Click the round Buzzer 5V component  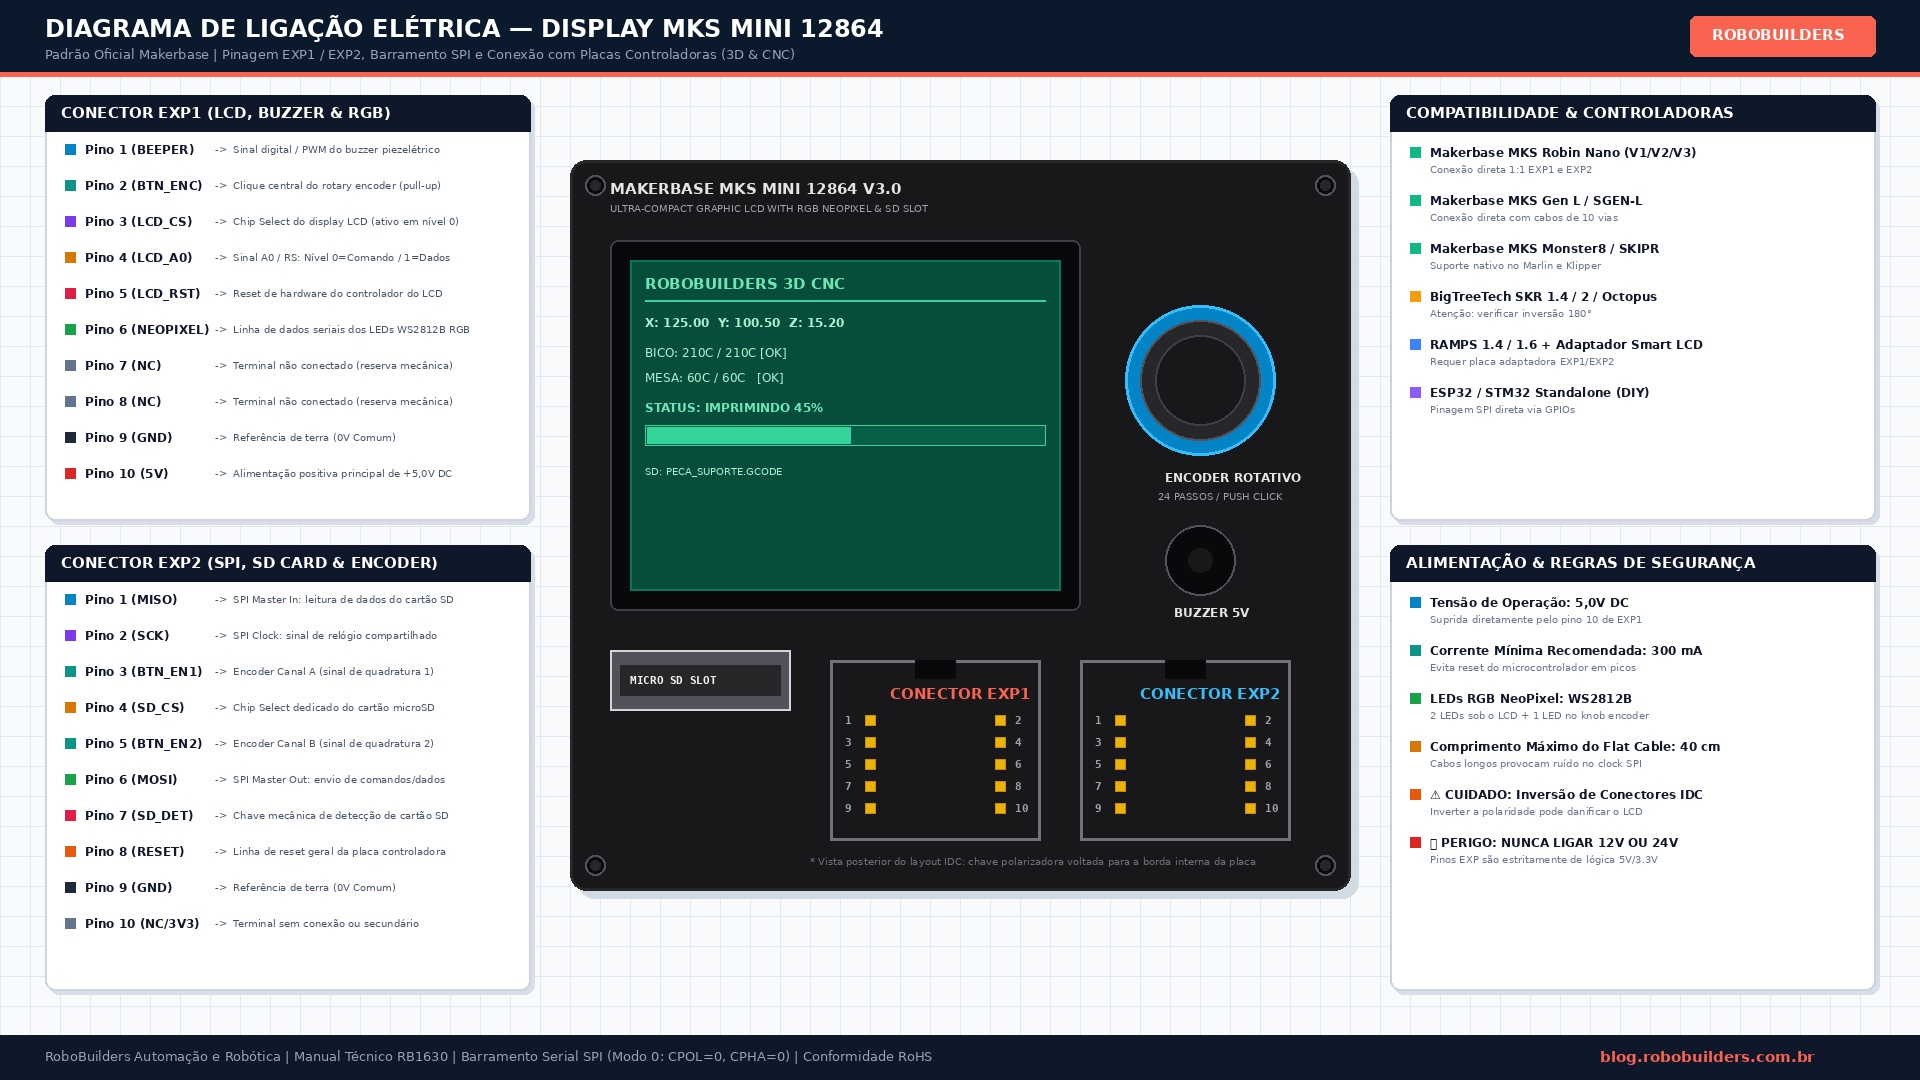click(1200, 560)
